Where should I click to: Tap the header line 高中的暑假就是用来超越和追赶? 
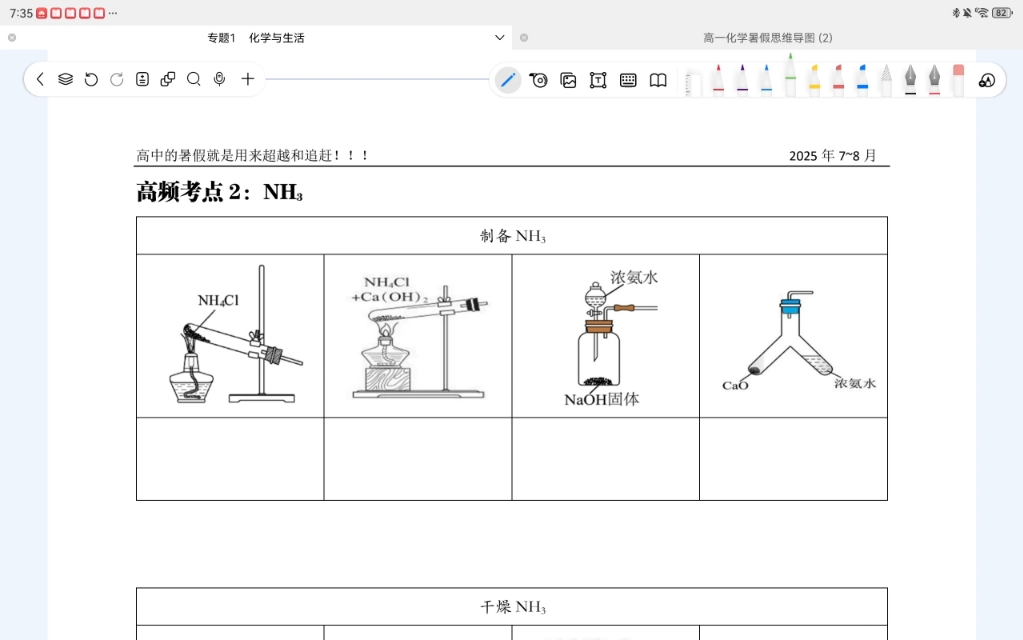[x=252, y=155]
